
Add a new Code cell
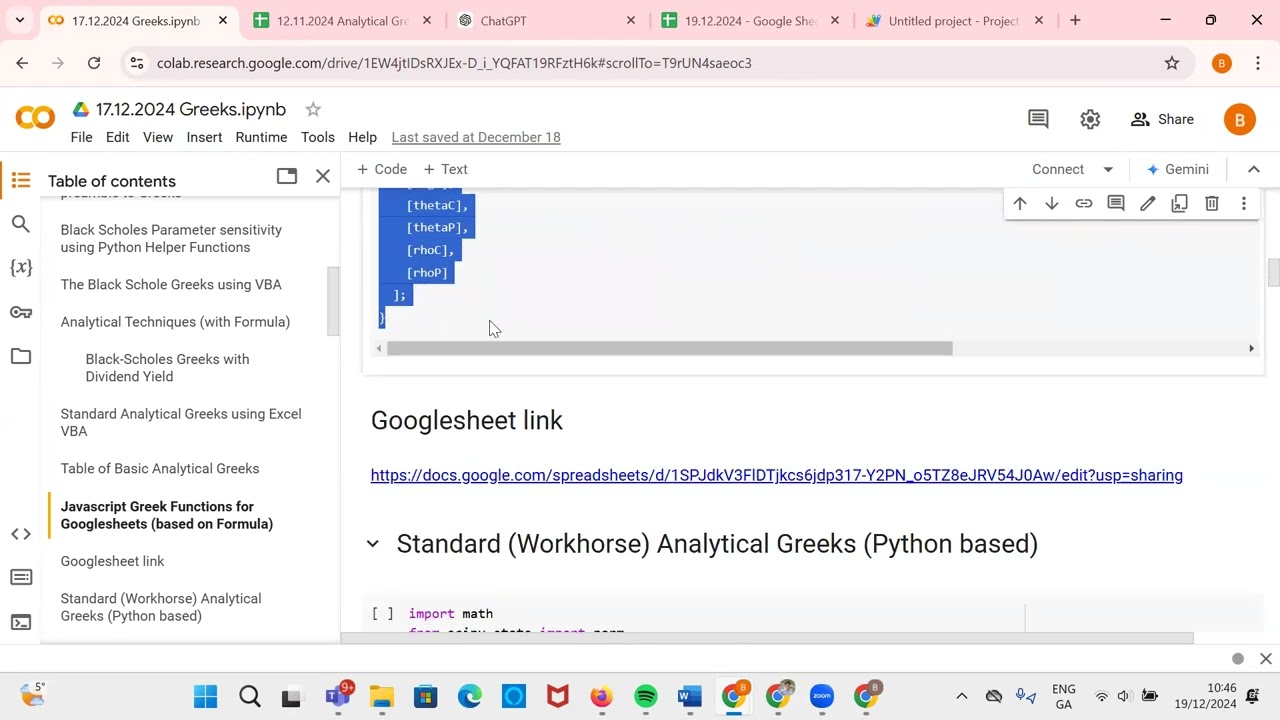[x=381, y=169]
